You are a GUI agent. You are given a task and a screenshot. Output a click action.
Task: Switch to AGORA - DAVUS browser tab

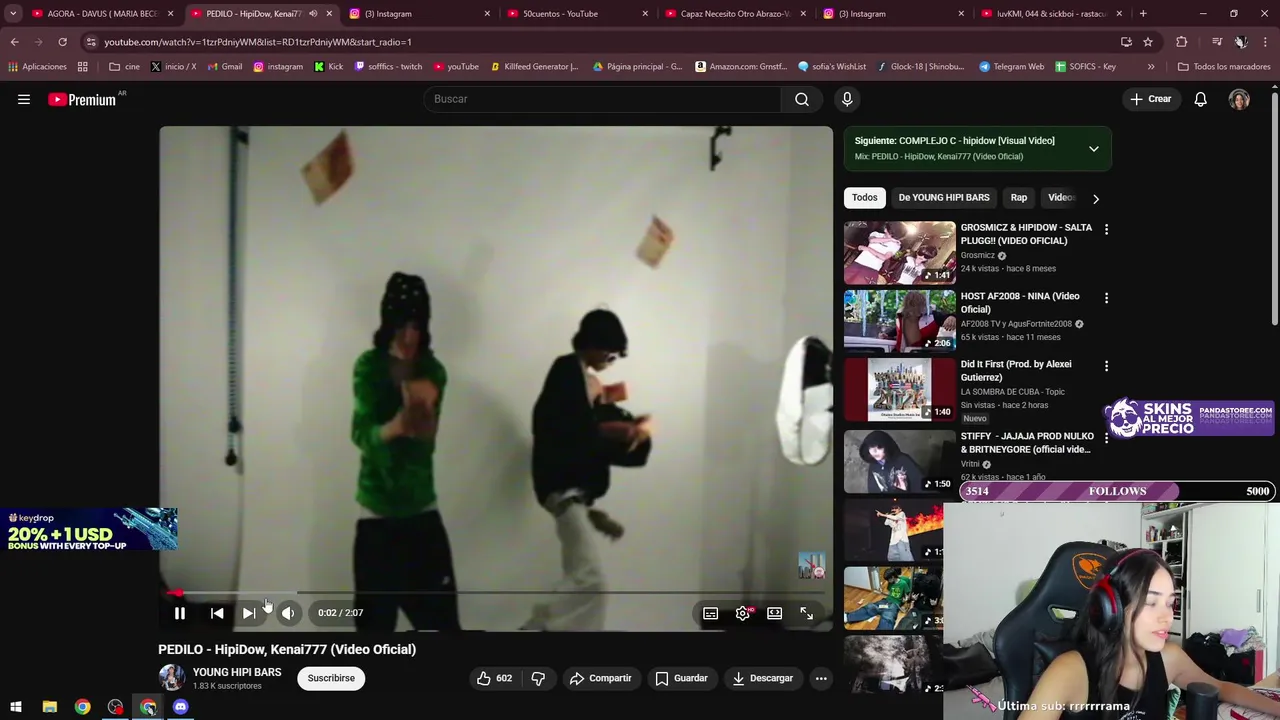coord(100,14)
